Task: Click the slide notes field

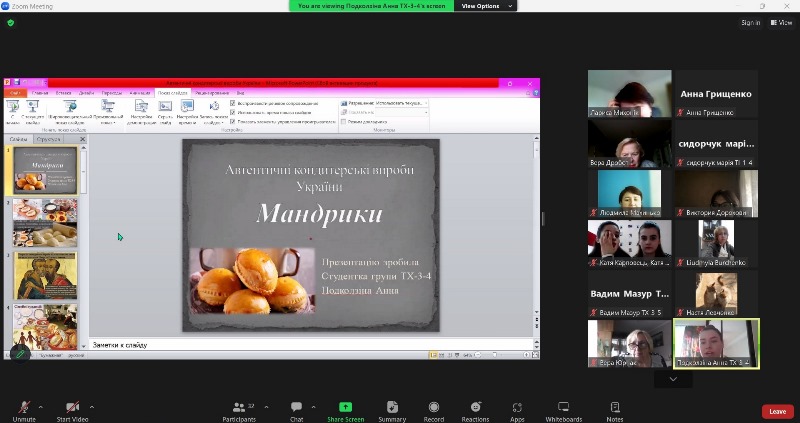Action: (x=311, y=345)
